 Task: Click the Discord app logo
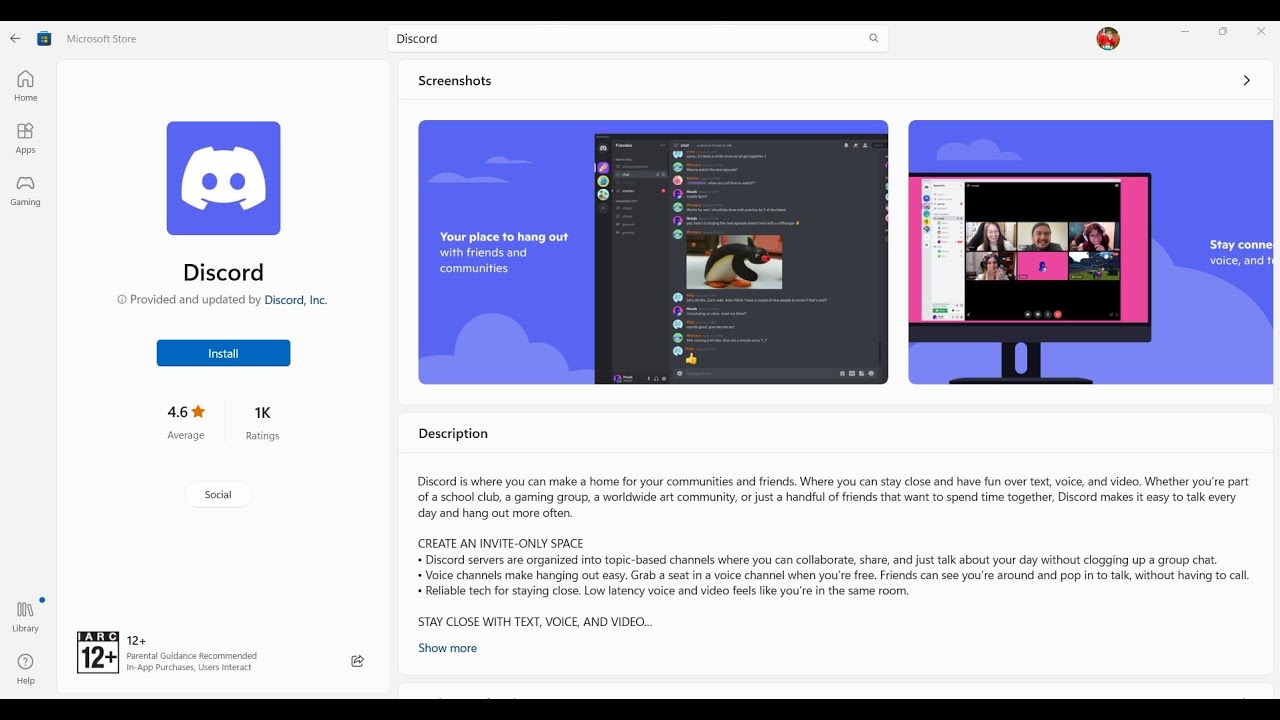click(x=223, y=178)
